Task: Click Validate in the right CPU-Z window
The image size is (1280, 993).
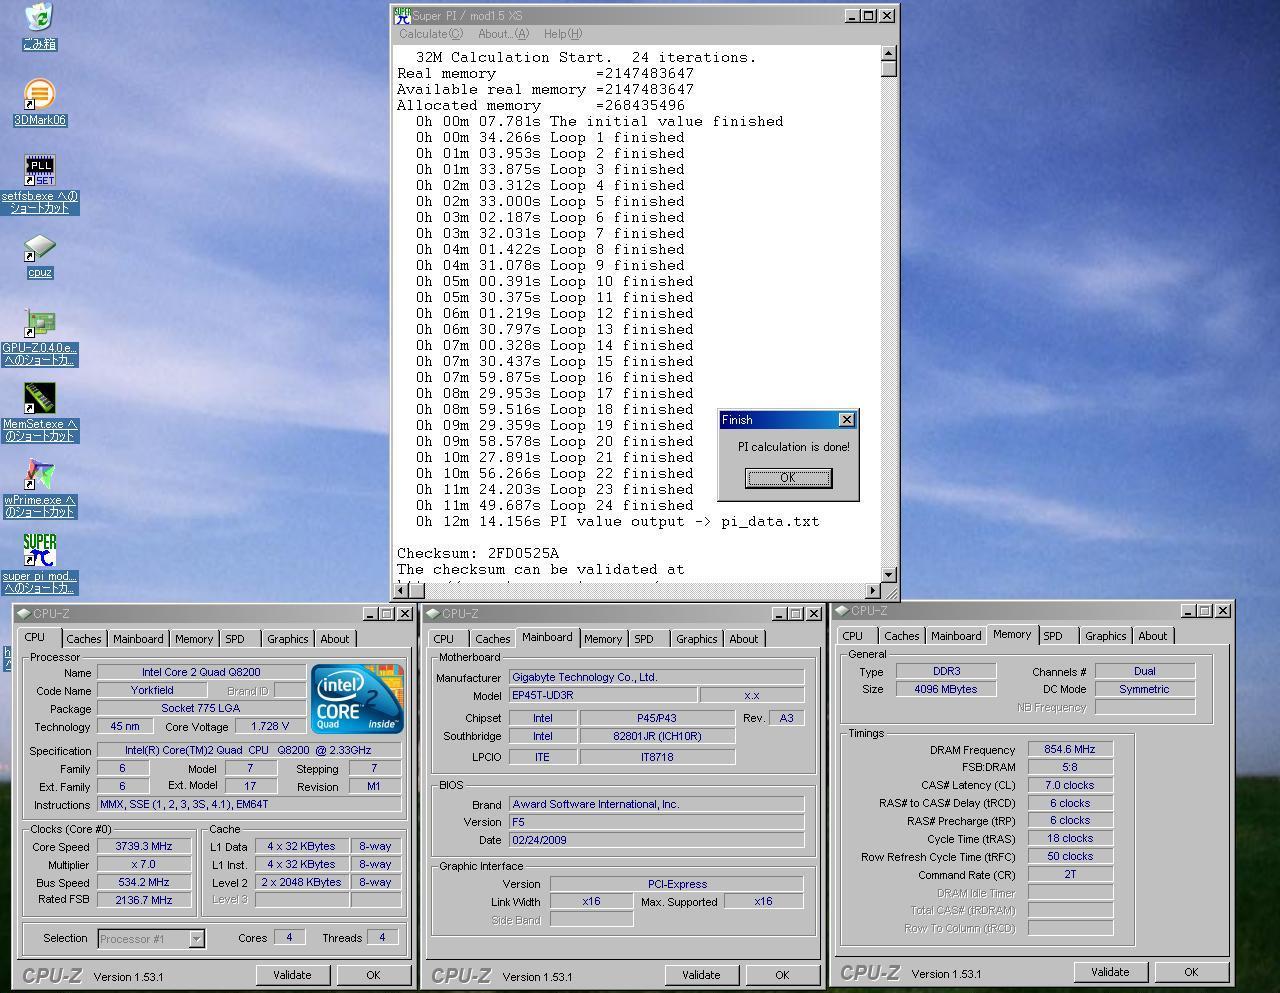Action: [x=1110, y=972]
